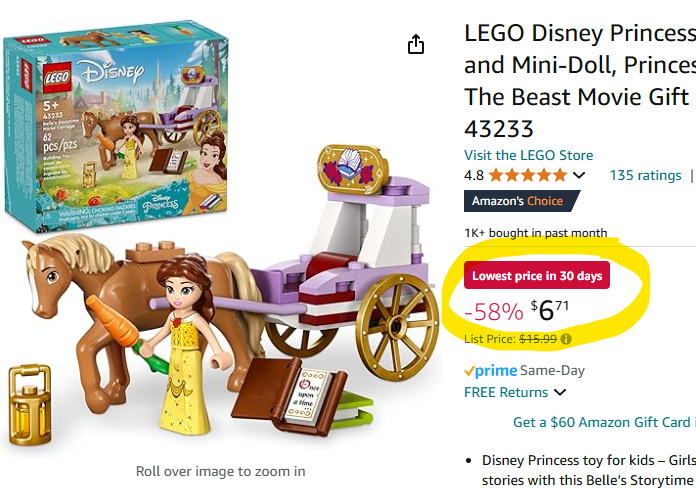Click the red Lowest price in 30 days badge

point(537,276)
